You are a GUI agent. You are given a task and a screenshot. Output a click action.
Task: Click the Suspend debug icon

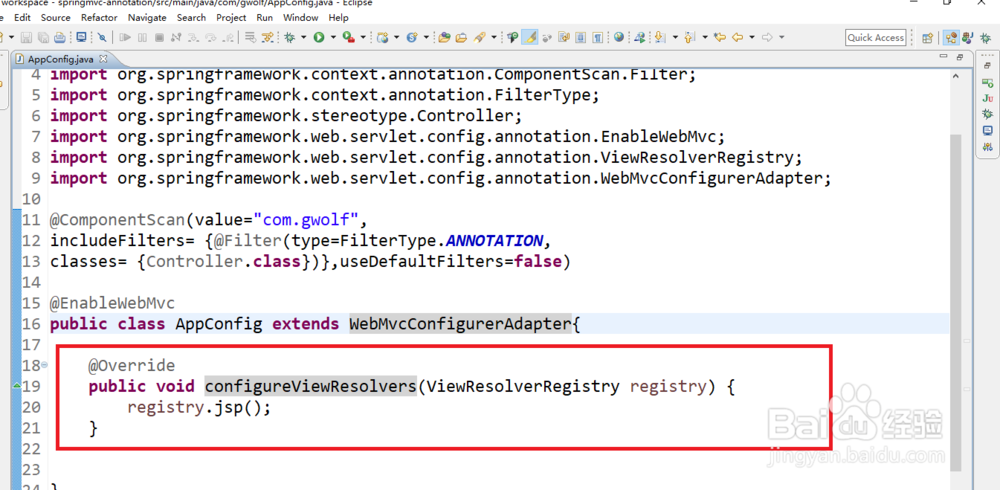point(142,38)
